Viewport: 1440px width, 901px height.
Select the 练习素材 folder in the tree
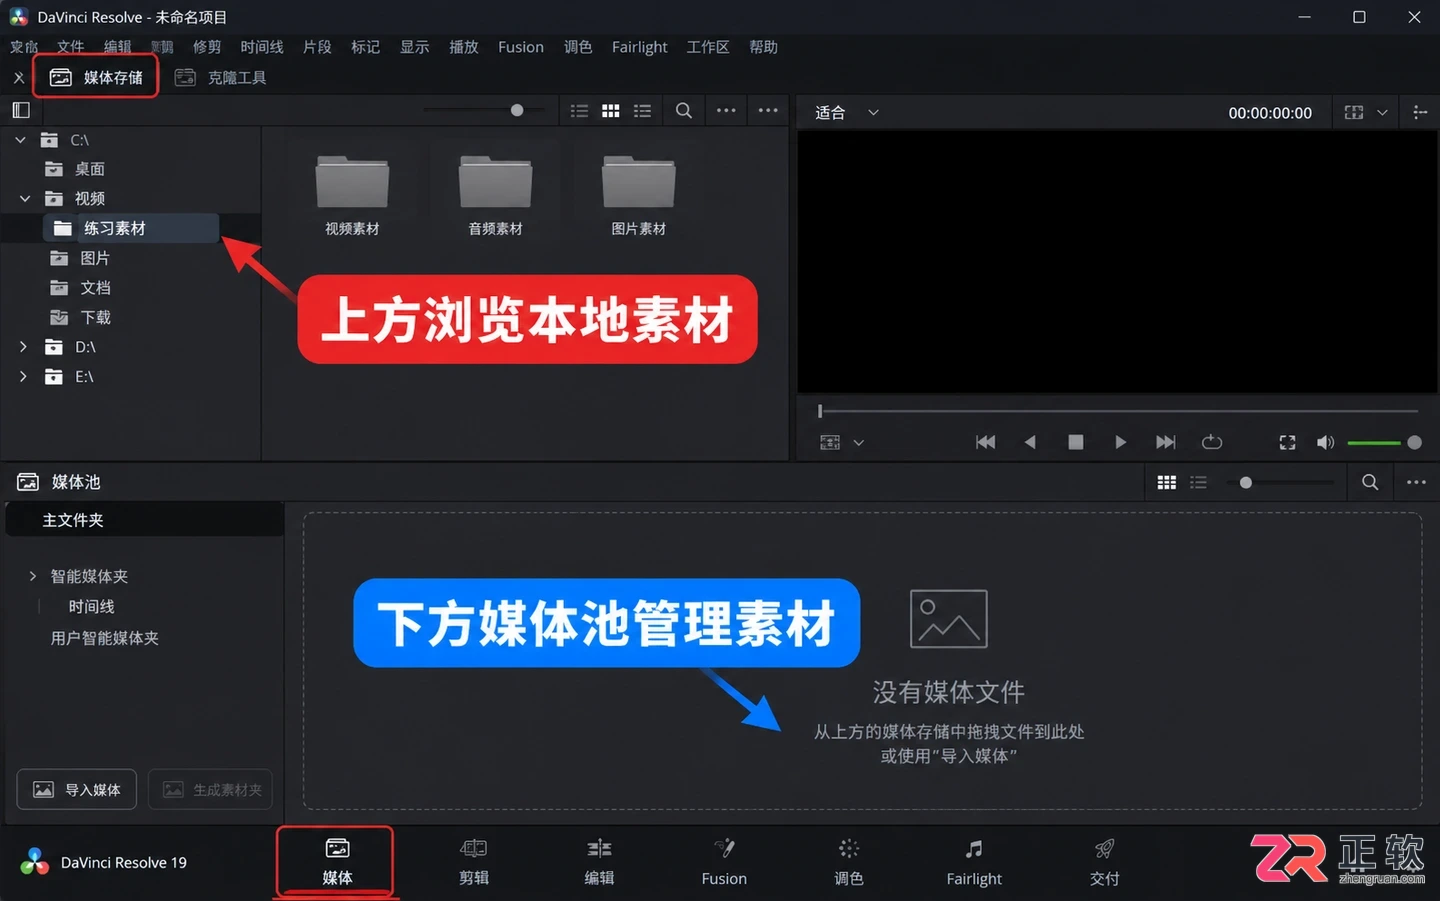(131, 228)
